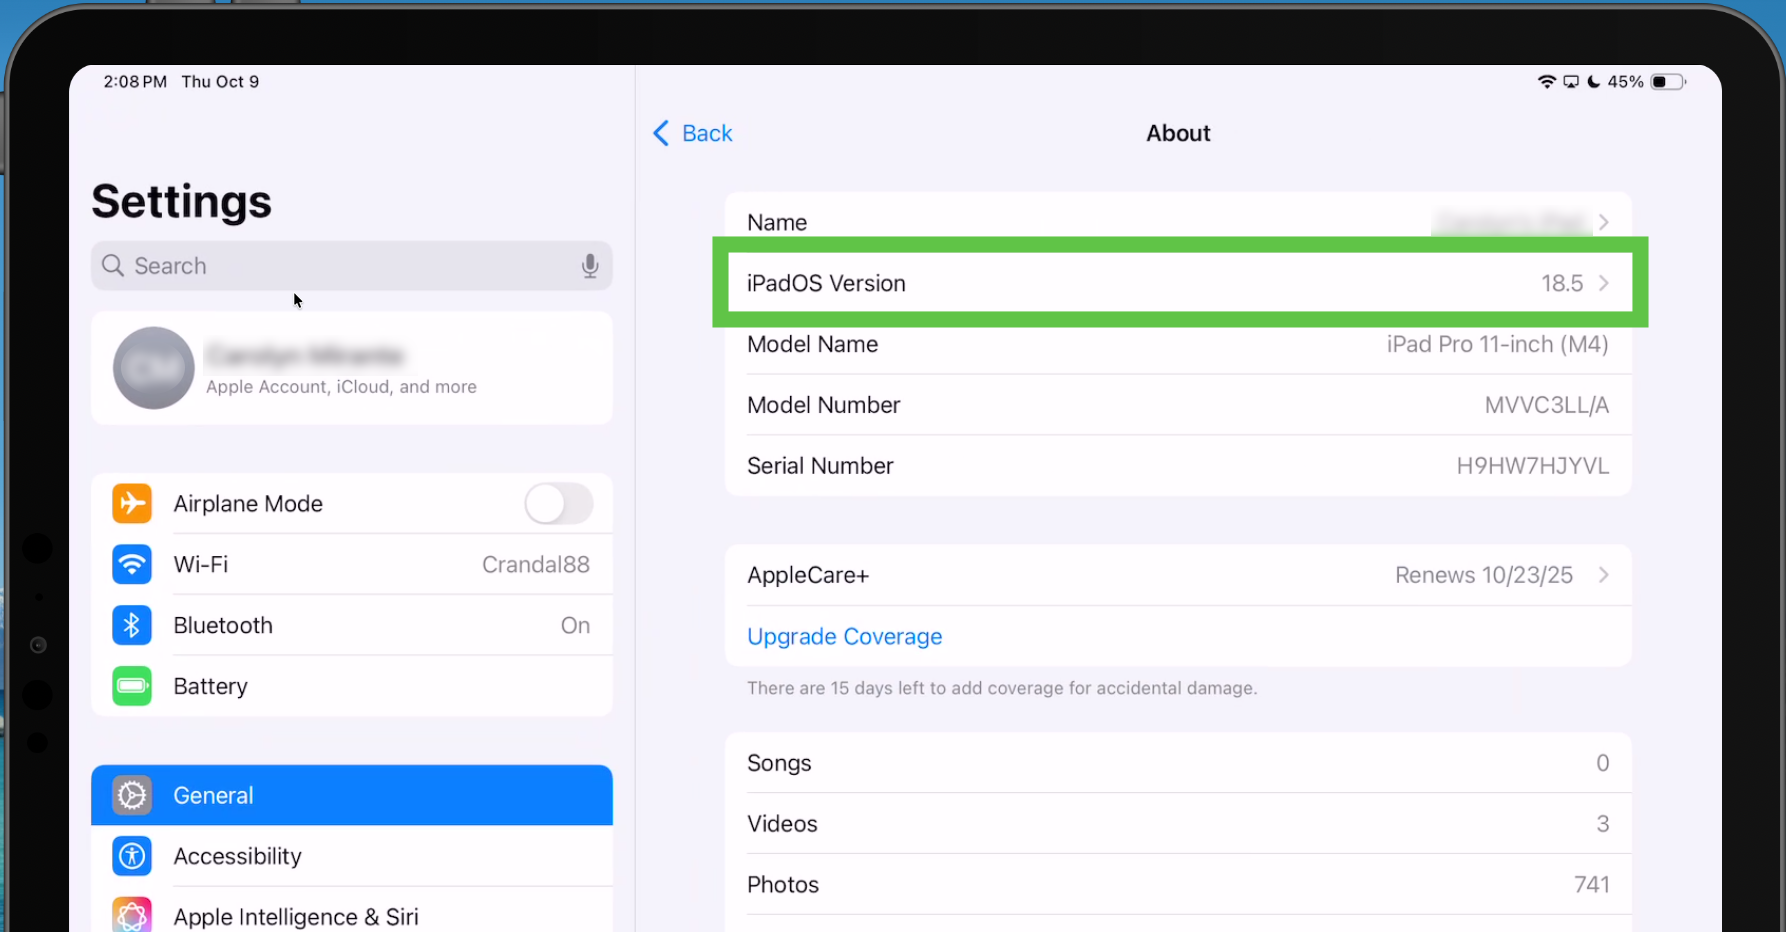Tap the screen mirroring status icon
1786x932 pixels.
(1571, 82)
